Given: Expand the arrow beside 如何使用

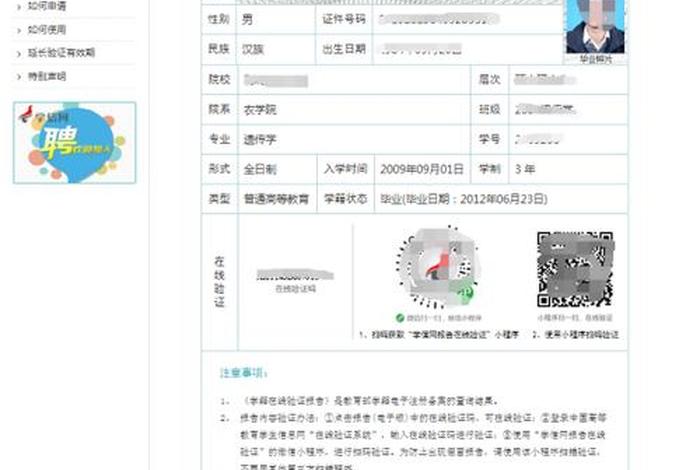Looking at the screenshot, I should [19, 30].
